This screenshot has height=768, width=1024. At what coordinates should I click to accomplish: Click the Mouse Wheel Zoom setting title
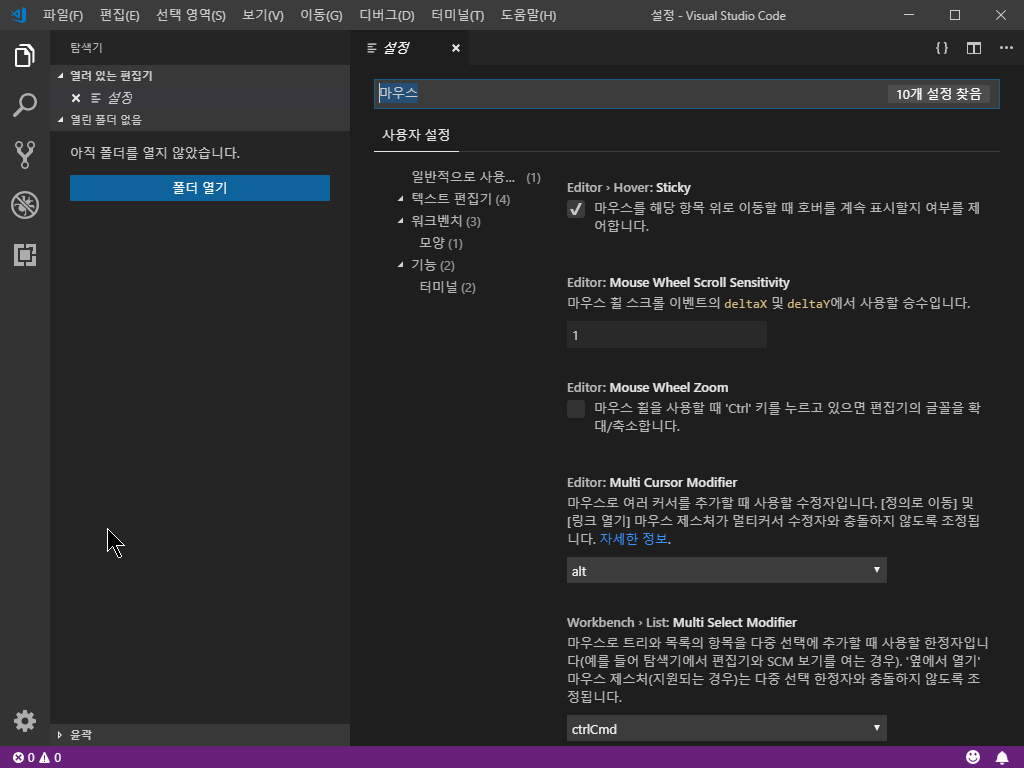(x=647, y=387)
